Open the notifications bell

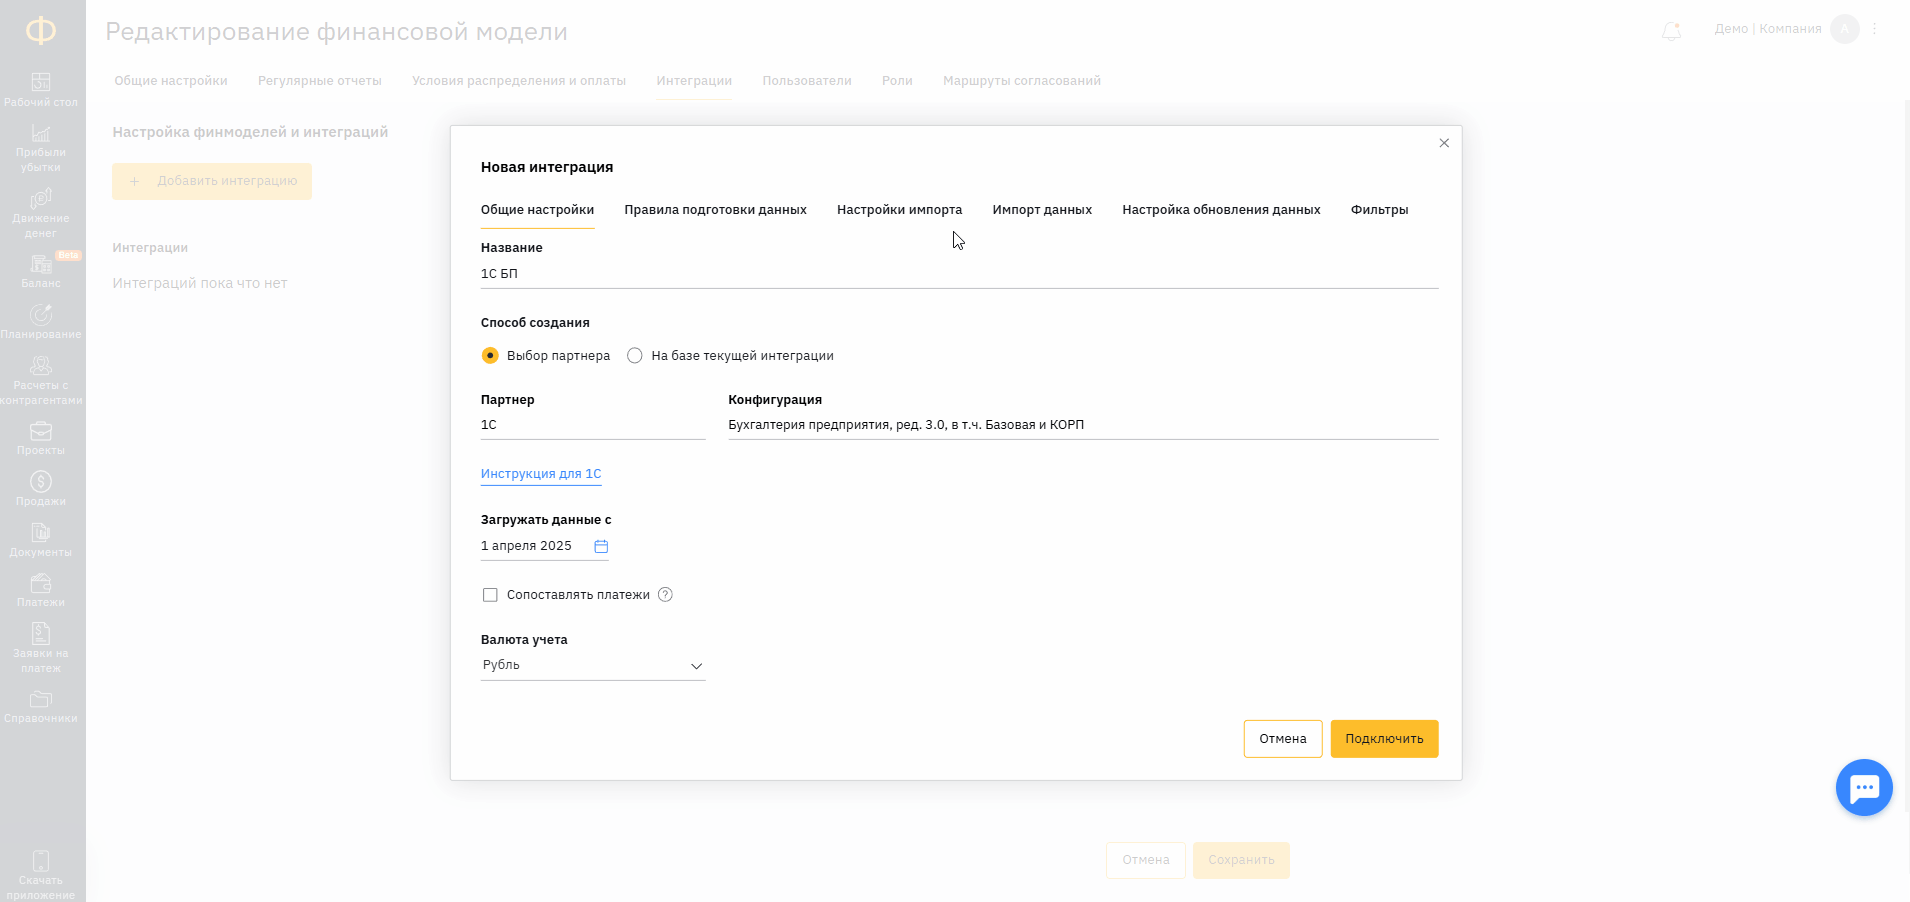tap(1671, 31)
